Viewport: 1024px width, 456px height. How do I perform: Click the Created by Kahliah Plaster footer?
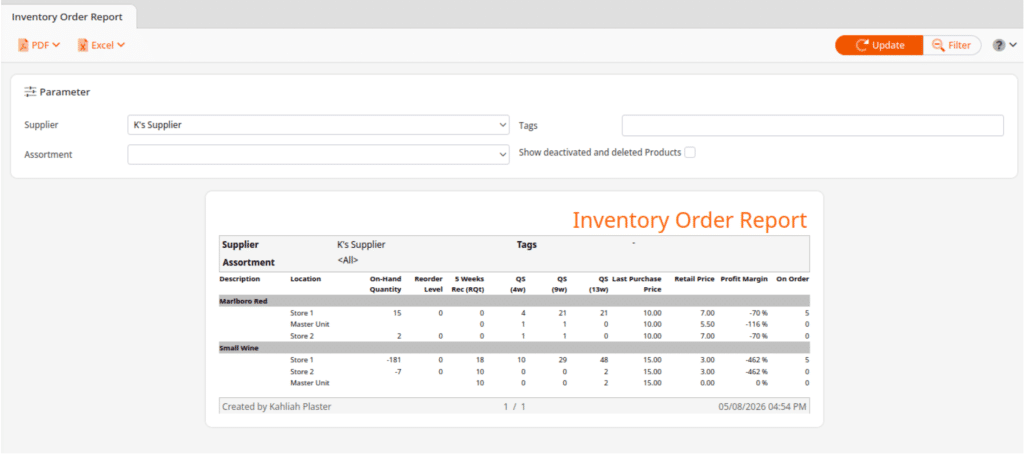click(x=277, y=406)
